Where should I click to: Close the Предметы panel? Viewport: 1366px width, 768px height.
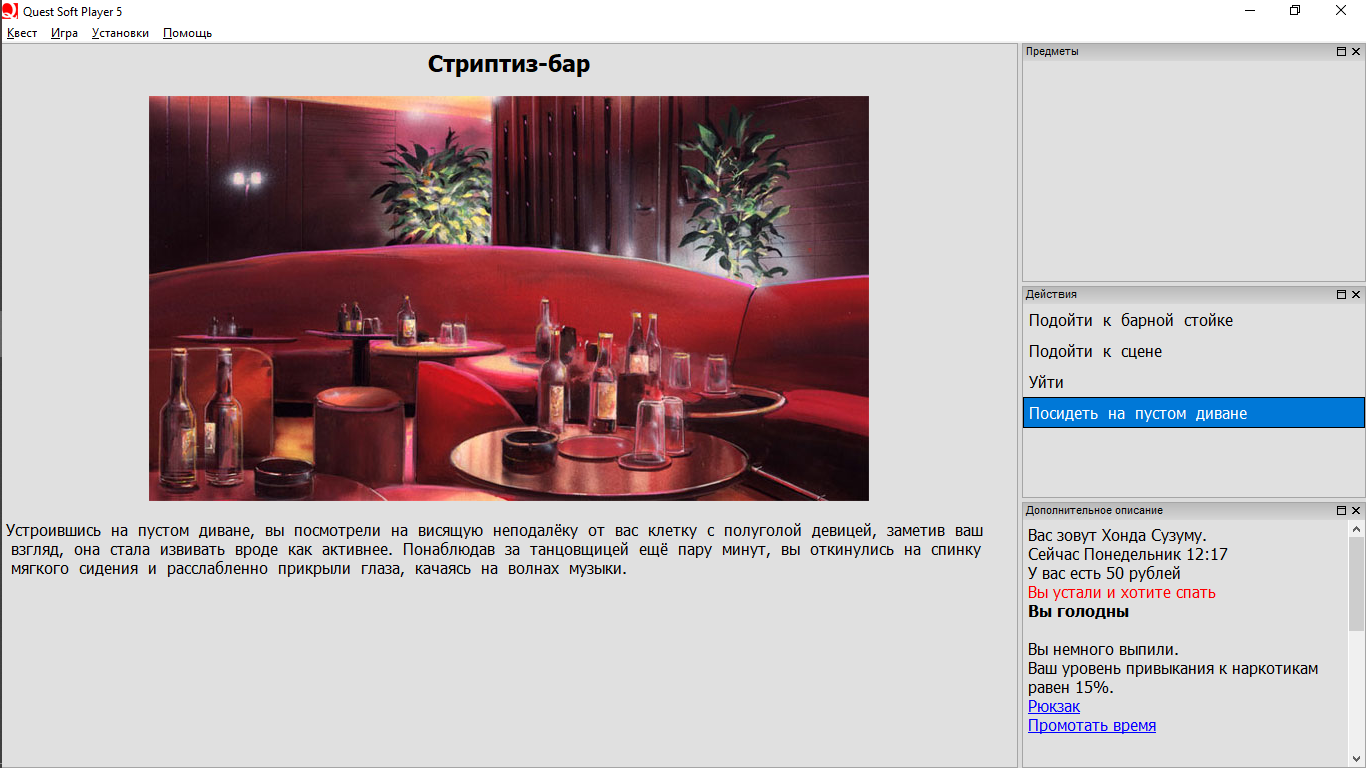pos(1356,51)
